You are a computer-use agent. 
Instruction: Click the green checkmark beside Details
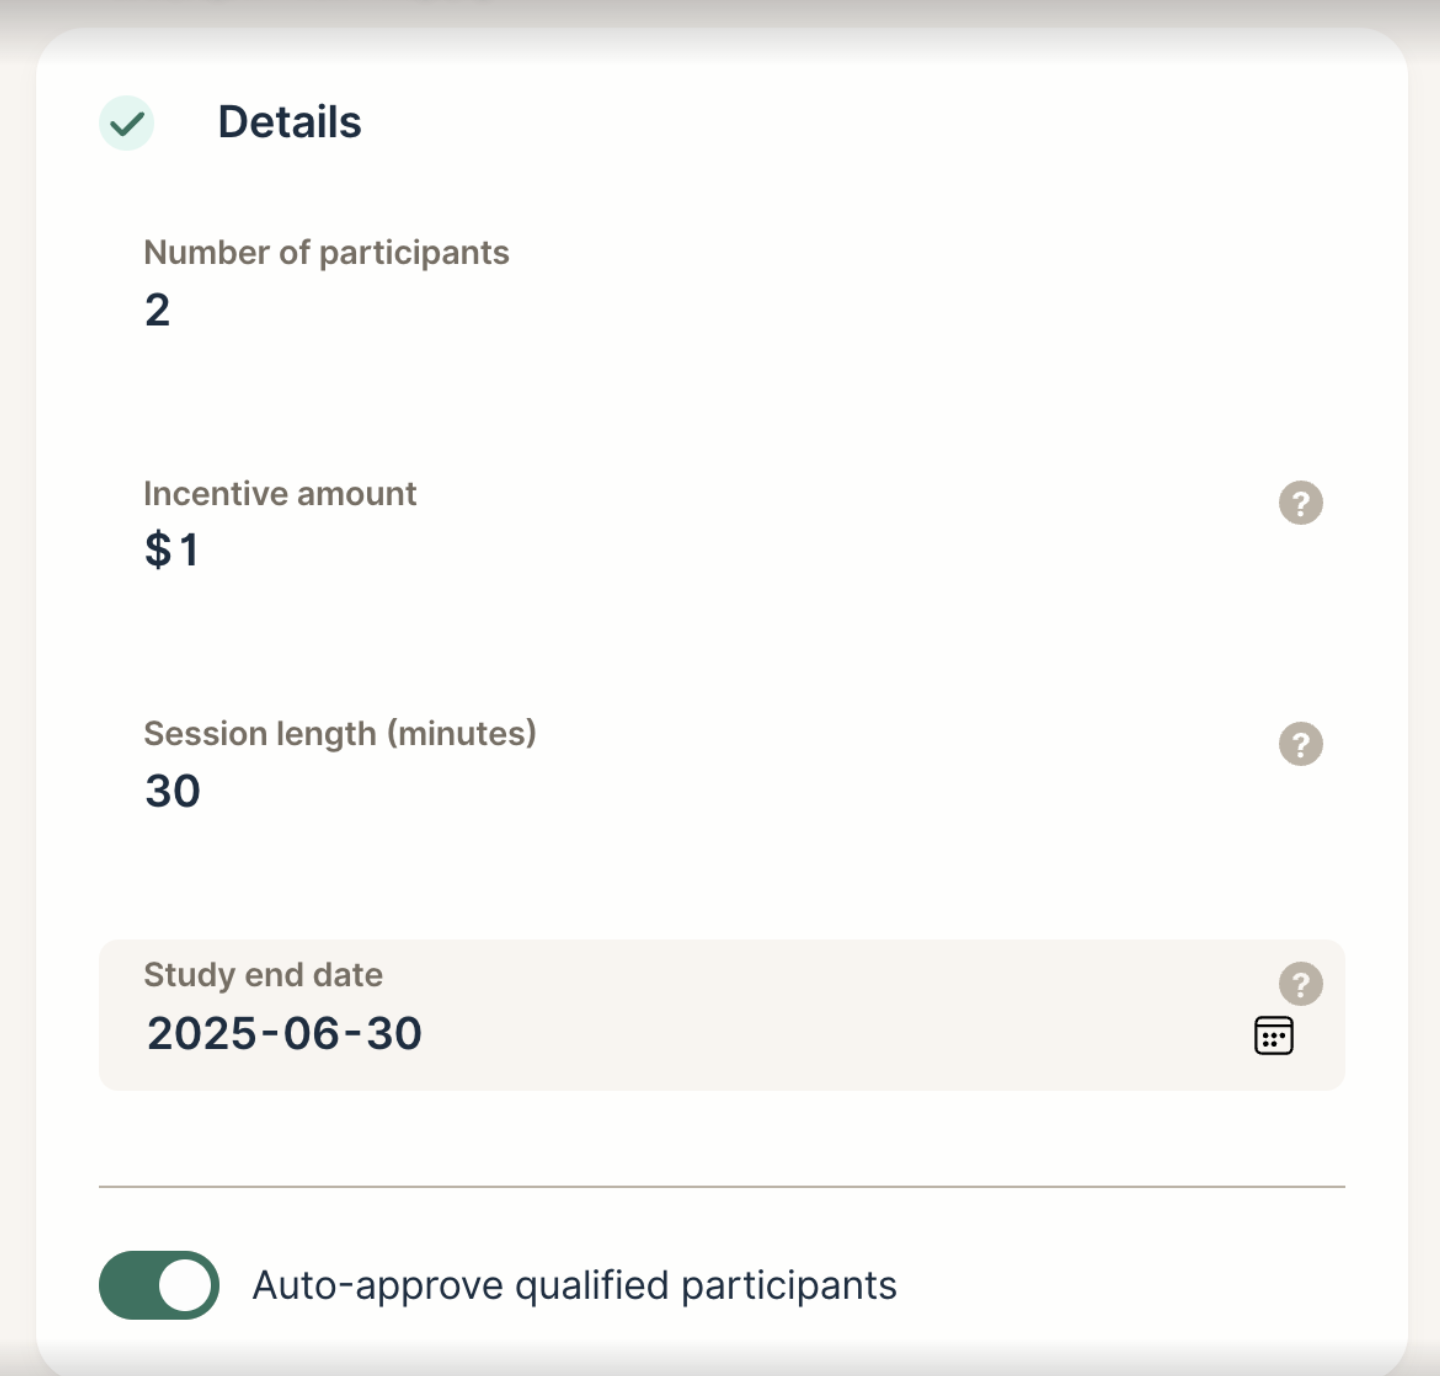pyautogui.click(x=127, y=123)
